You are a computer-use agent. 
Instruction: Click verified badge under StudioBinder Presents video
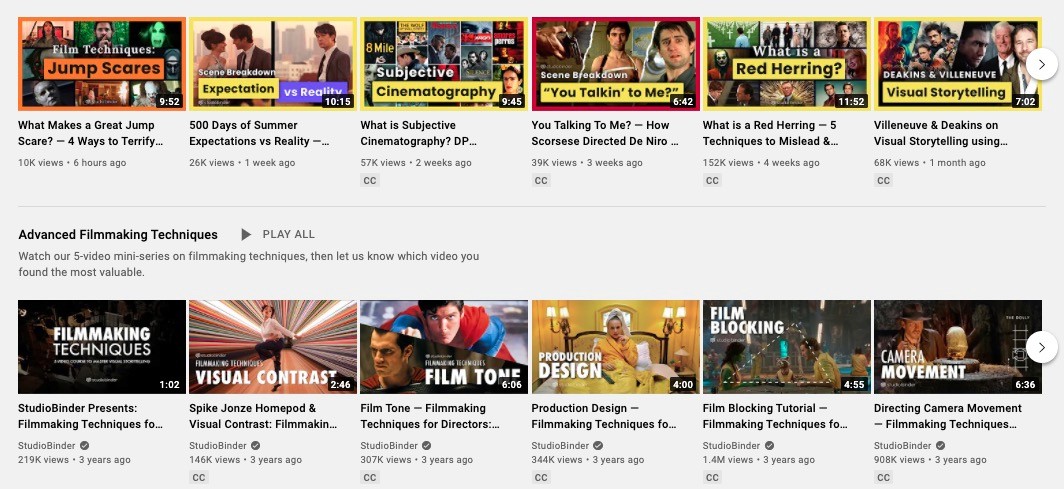pos(85,446)
